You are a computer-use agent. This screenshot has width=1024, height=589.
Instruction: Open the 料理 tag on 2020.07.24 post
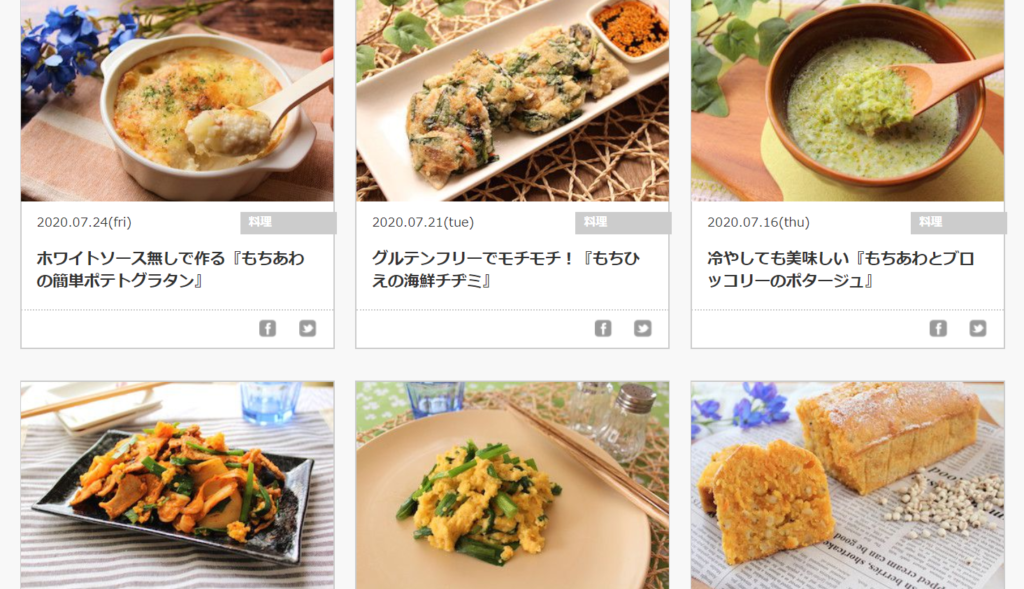288,223
